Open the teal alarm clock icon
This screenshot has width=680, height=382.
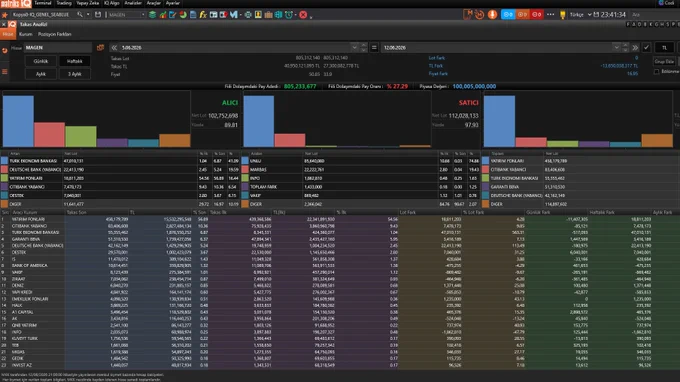(289, 15)
